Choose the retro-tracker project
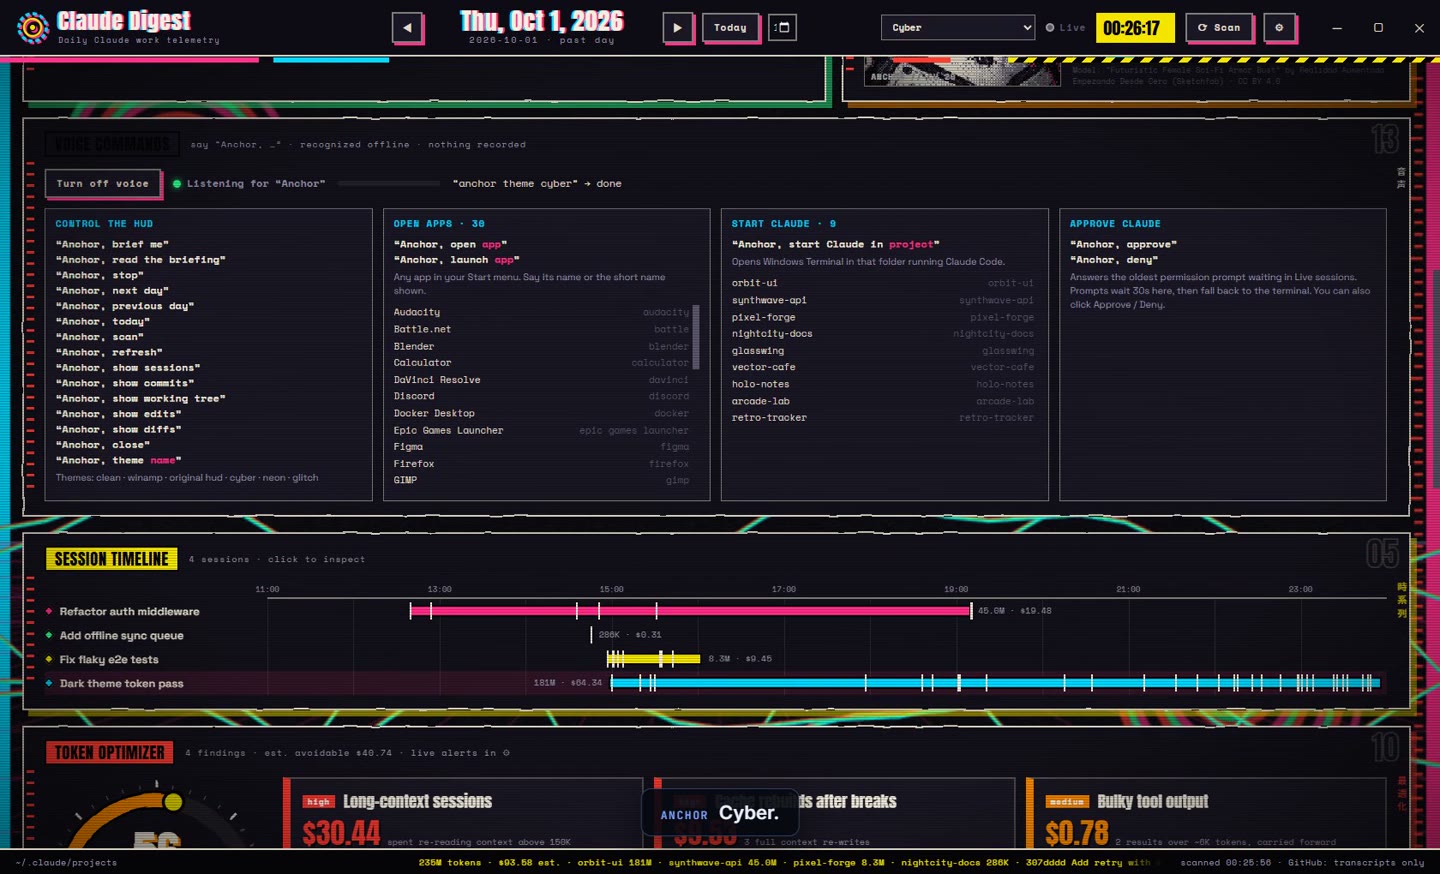The image size is (1440, 874). pyautogui.click(x=883, y=418)
